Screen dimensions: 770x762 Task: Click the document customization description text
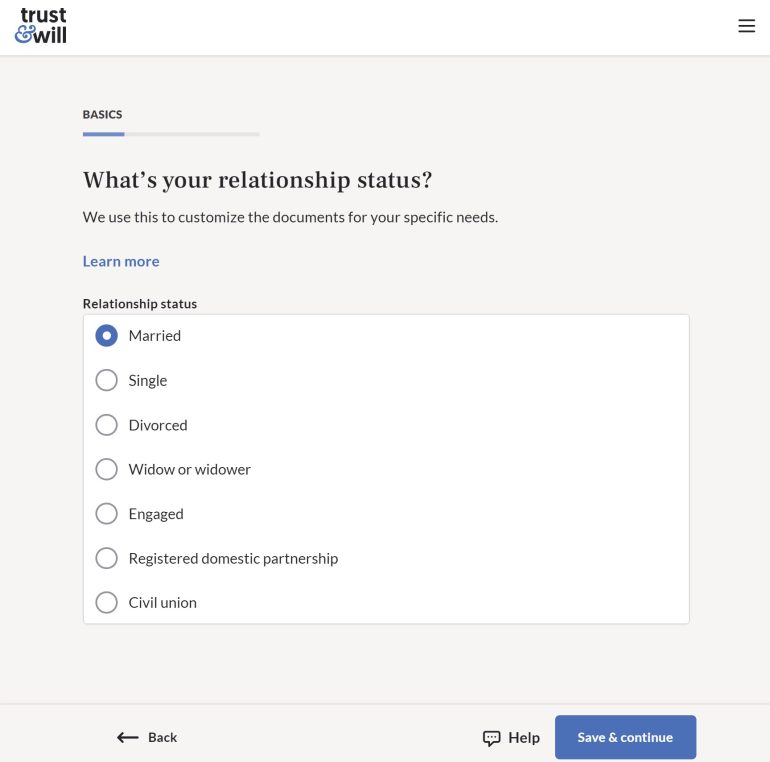[290, 217]
